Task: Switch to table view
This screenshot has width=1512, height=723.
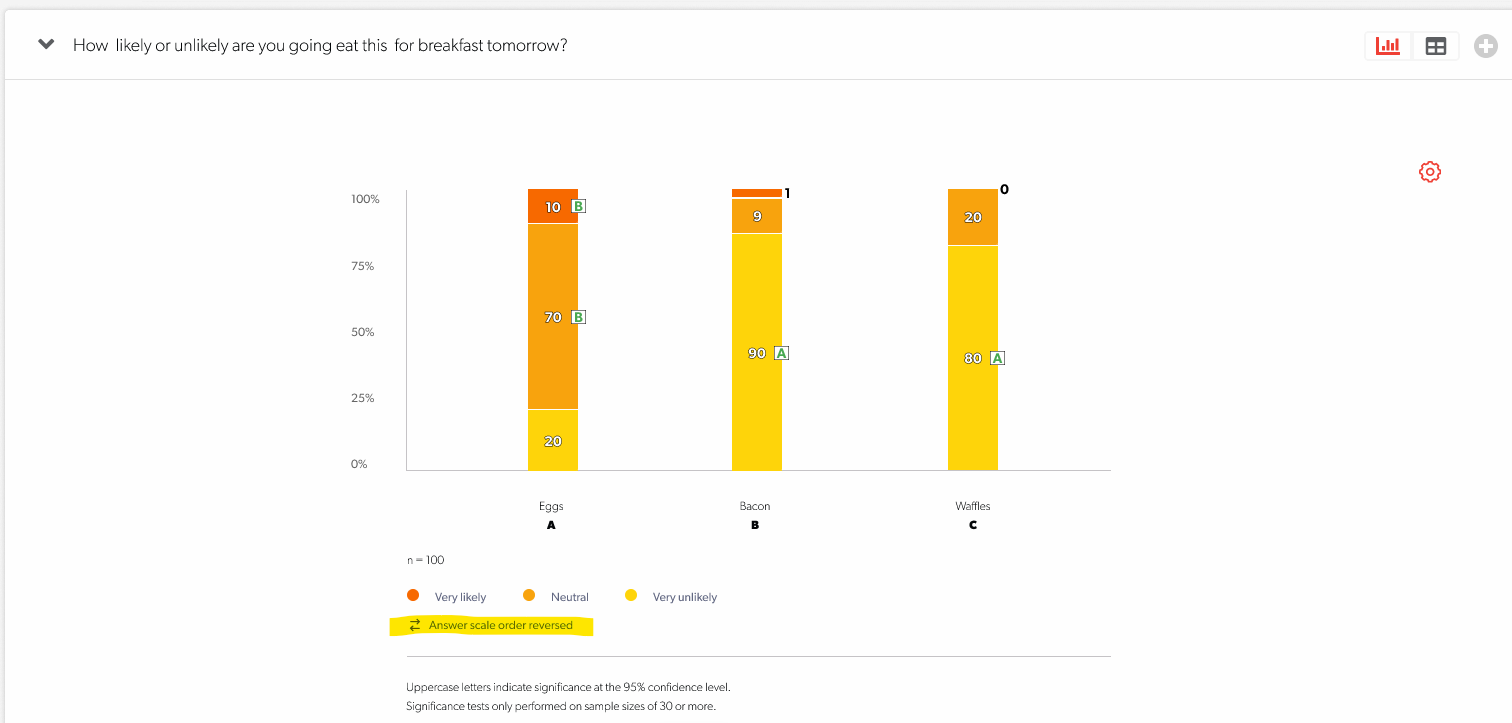Action: (x=1436, y=46)
